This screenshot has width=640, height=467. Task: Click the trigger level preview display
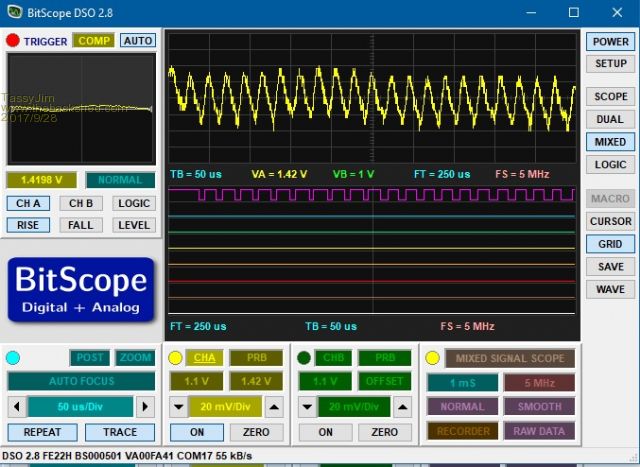tap(82, 109)
